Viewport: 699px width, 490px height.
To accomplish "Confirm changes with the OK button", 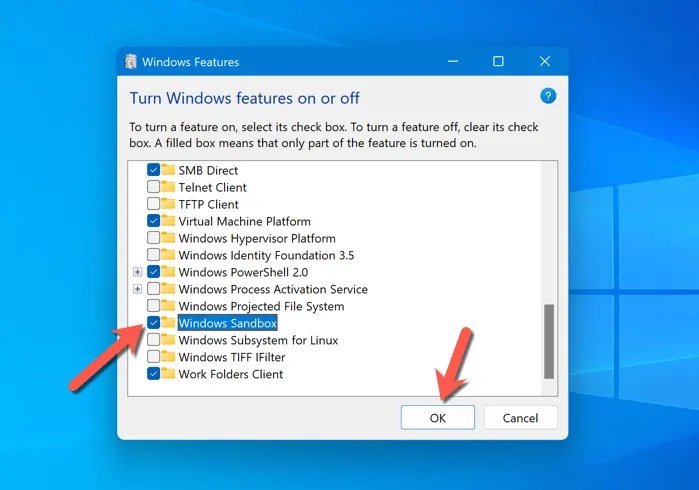I will click(438, 418).
